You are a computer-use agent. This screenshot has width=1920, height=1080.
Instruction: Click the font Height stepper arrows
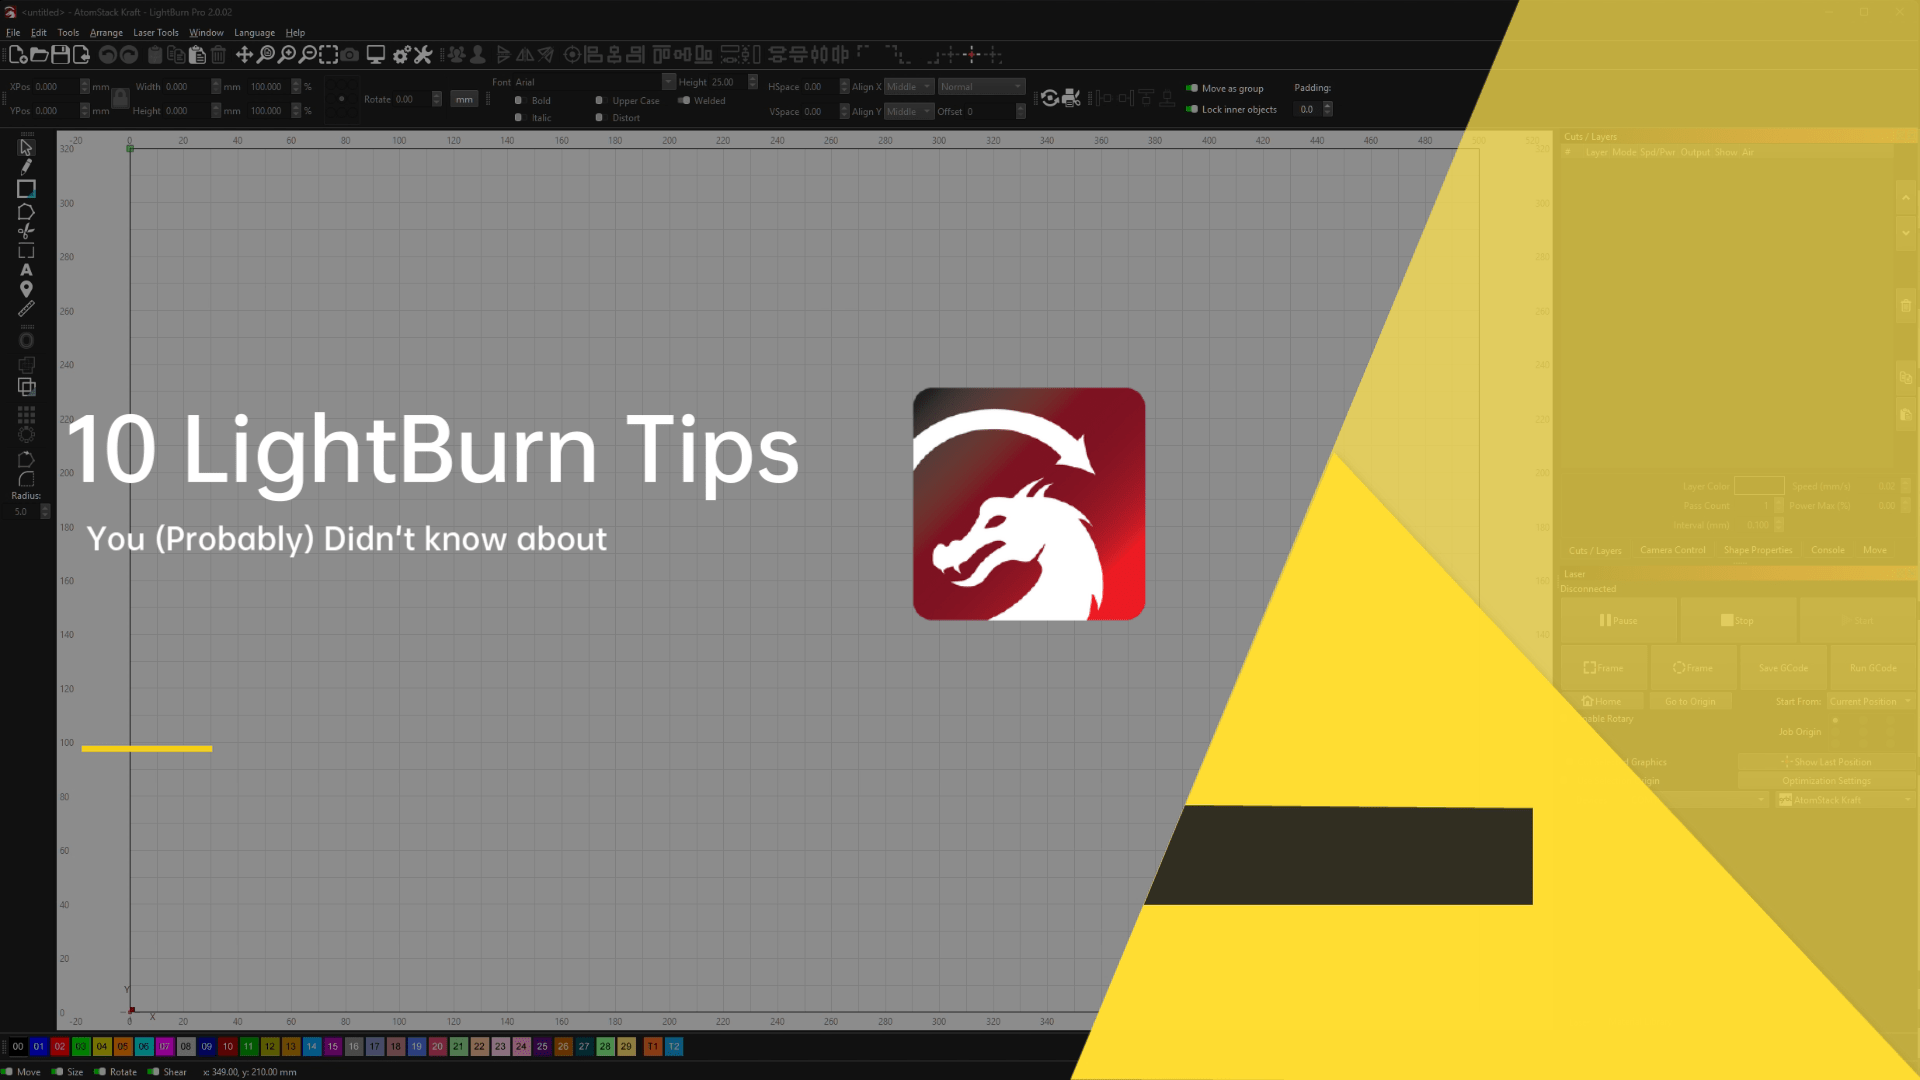pyautogui.click(x=753, y=82)
